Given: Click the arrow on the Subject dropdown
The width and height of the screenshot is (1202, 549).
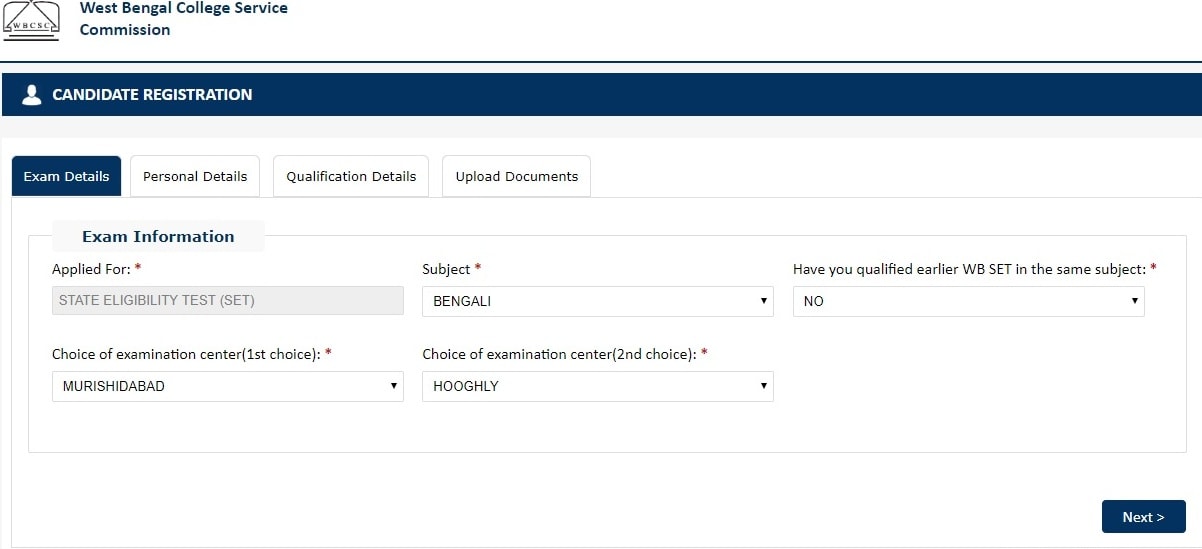Looking at the screenshot, I should [763, 301].
